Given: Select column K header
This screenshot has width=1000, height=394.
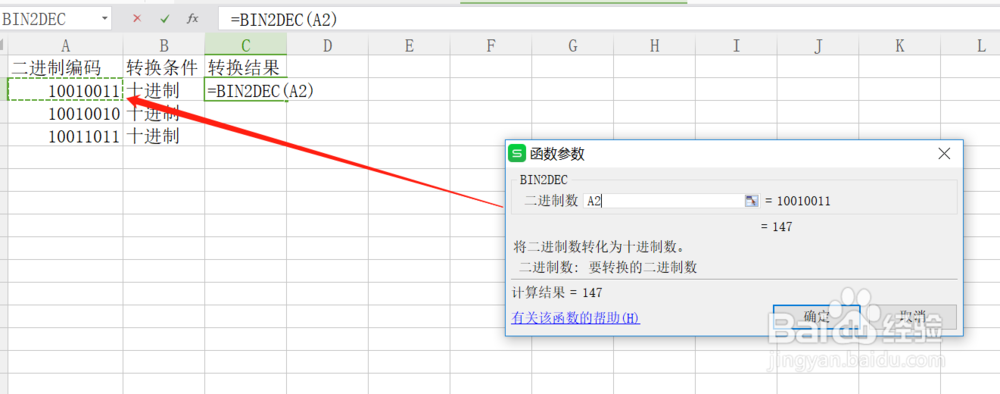Looking at the screenshot, I should [899, 45].
